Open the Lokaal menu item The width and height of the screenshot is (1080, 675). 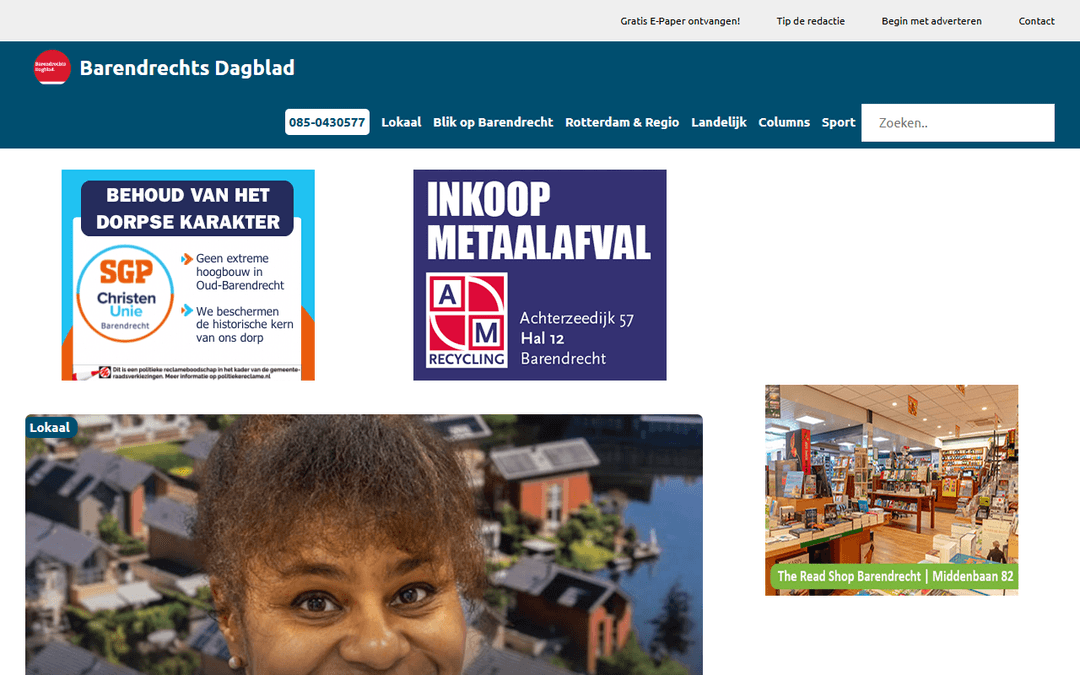(x=401, y=122)
